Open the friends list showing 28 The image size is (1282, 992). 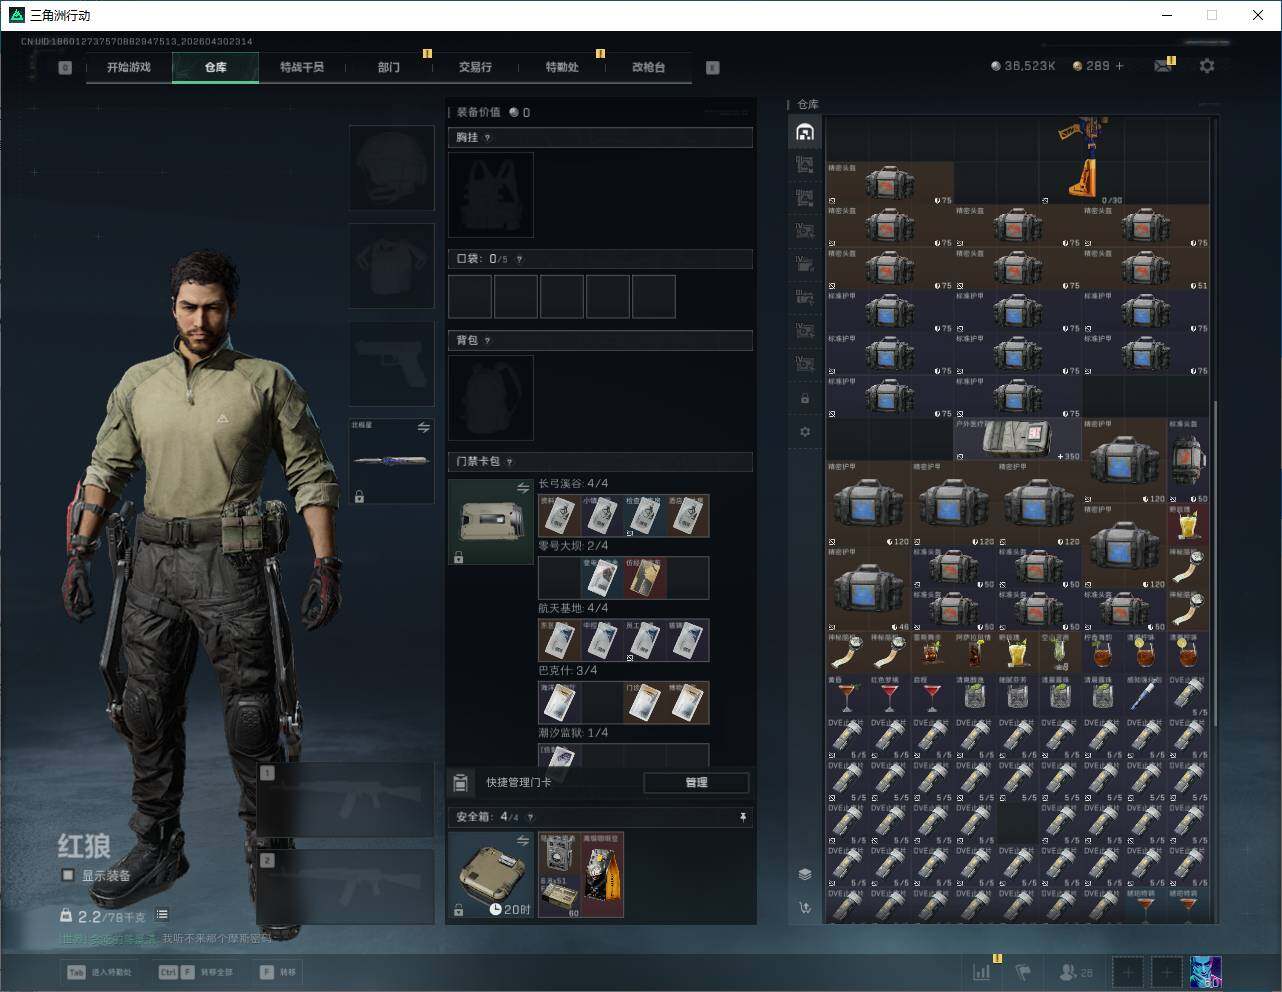click(x=1076, y=972)
